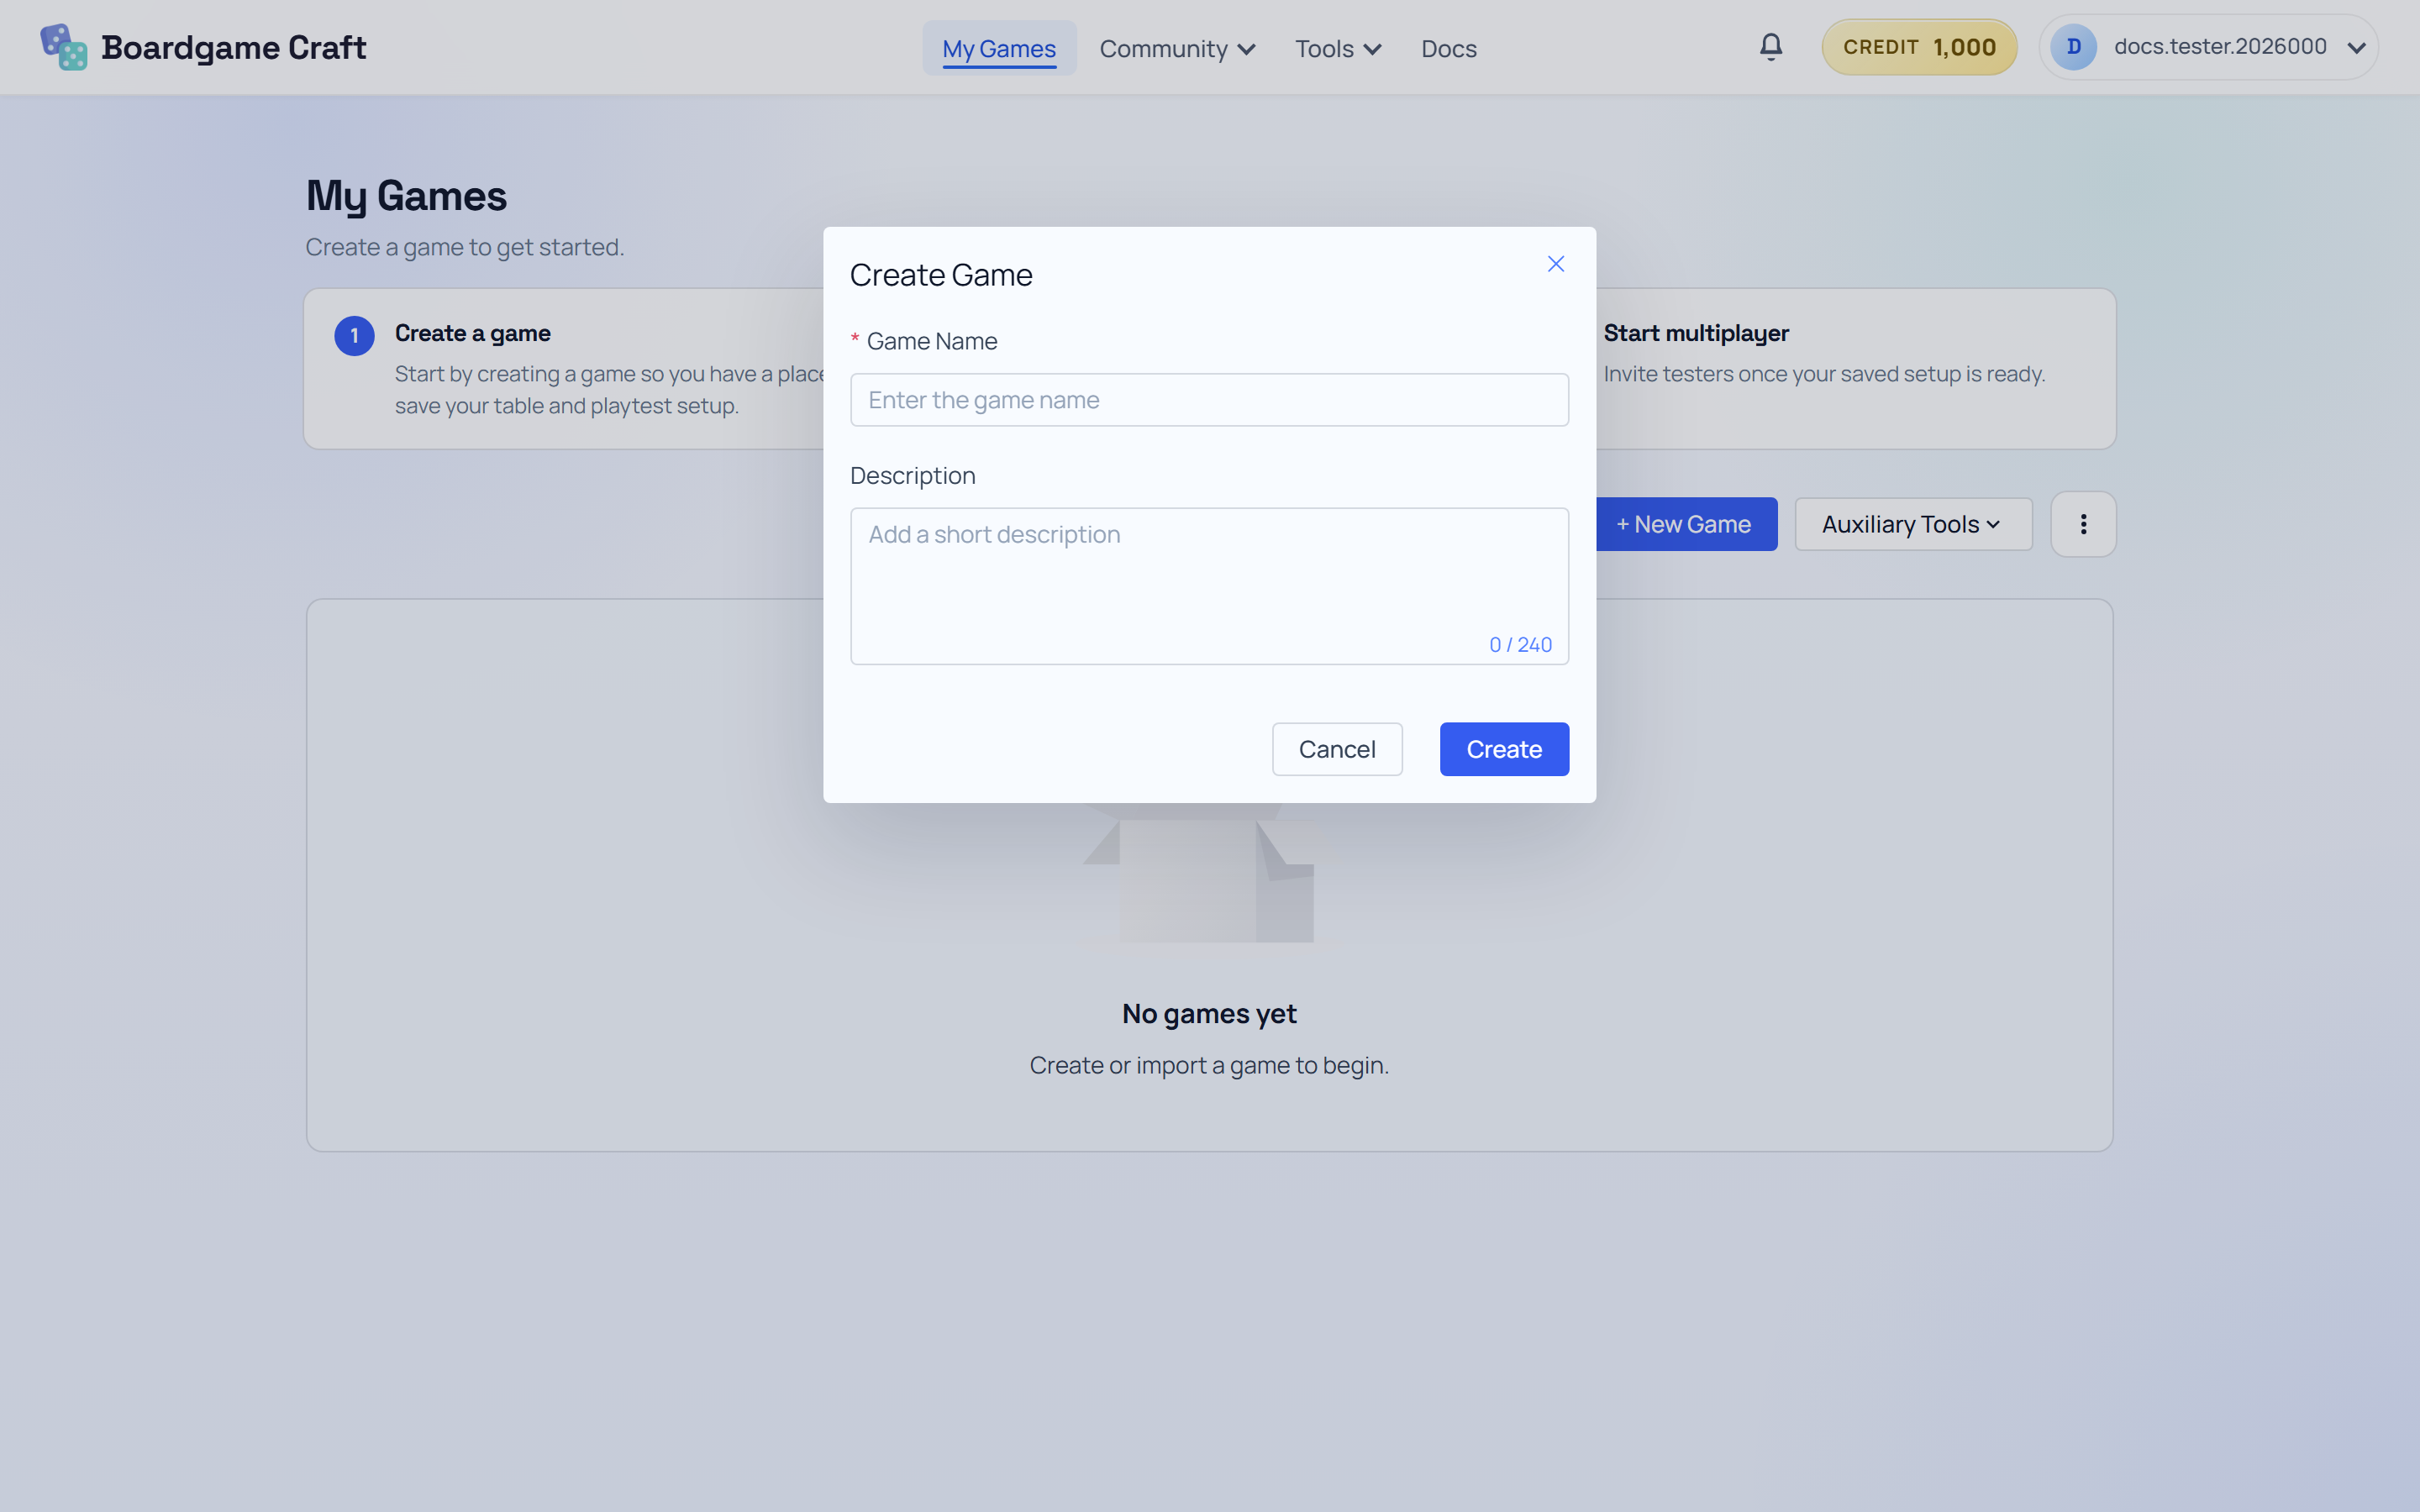Screen dimensions: 2420x1512
Task: Select the 'Start multiplayer' step heading
Action: coord(1696,333)
